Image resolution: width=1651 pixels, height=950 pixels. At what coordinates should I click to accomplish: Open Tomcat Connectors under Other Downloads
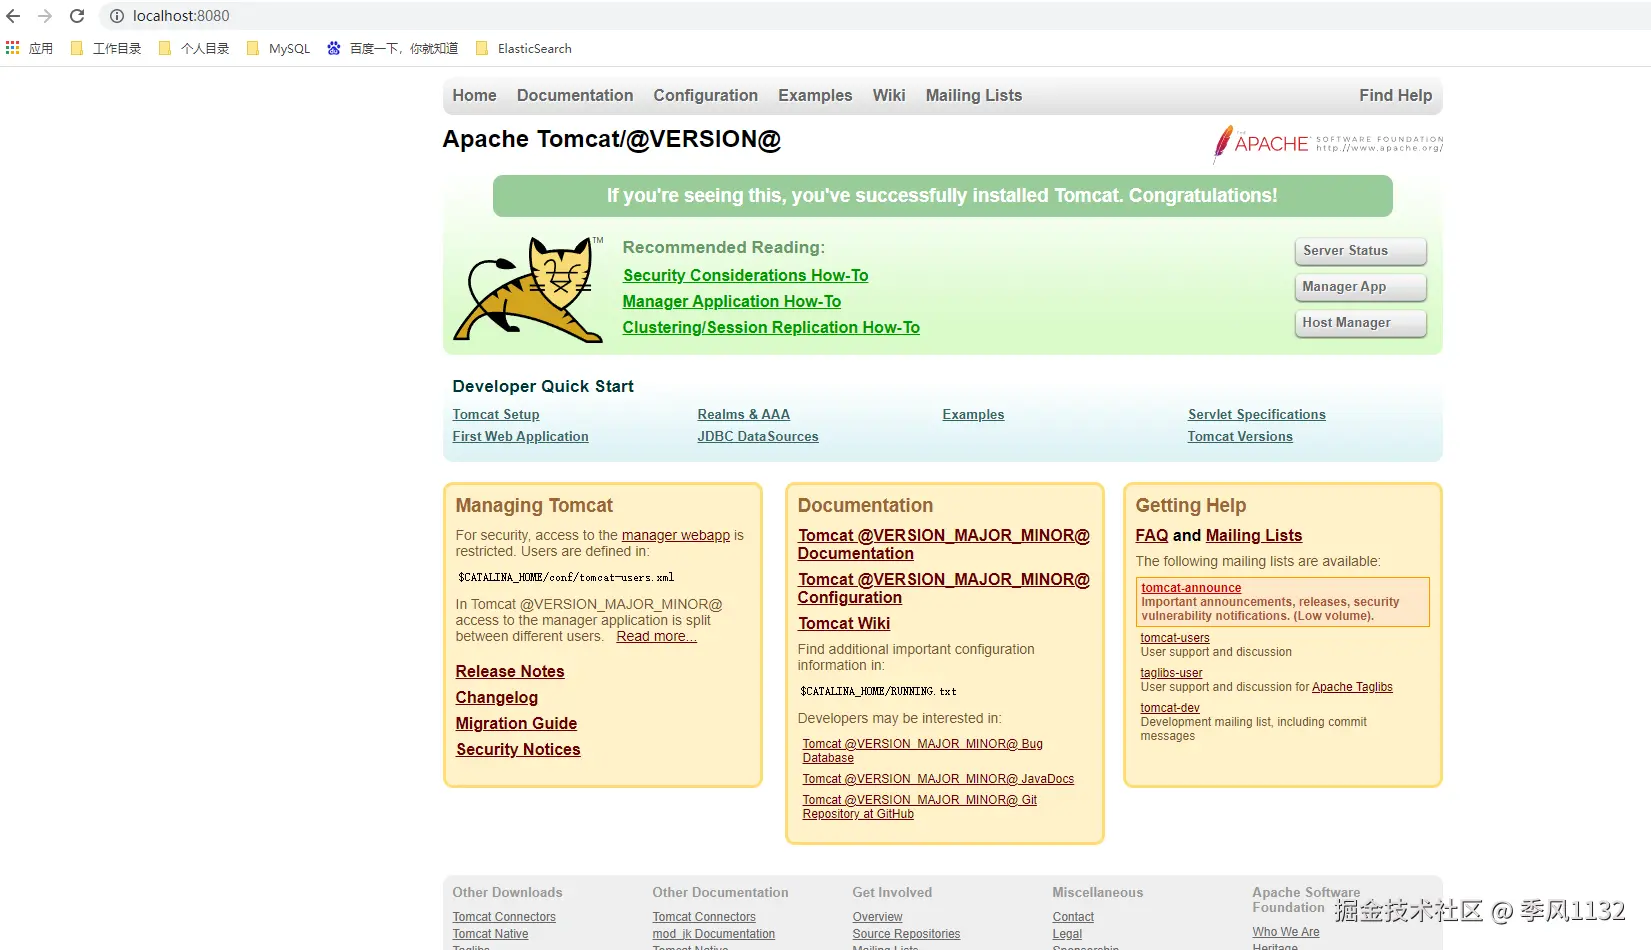tap(504, 918)
